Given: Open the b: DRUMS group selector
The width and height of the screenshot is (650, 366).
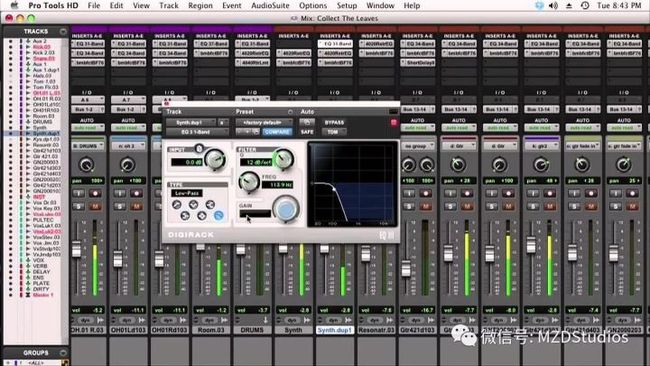Looking at the screenshot, I should coord(88,146).
